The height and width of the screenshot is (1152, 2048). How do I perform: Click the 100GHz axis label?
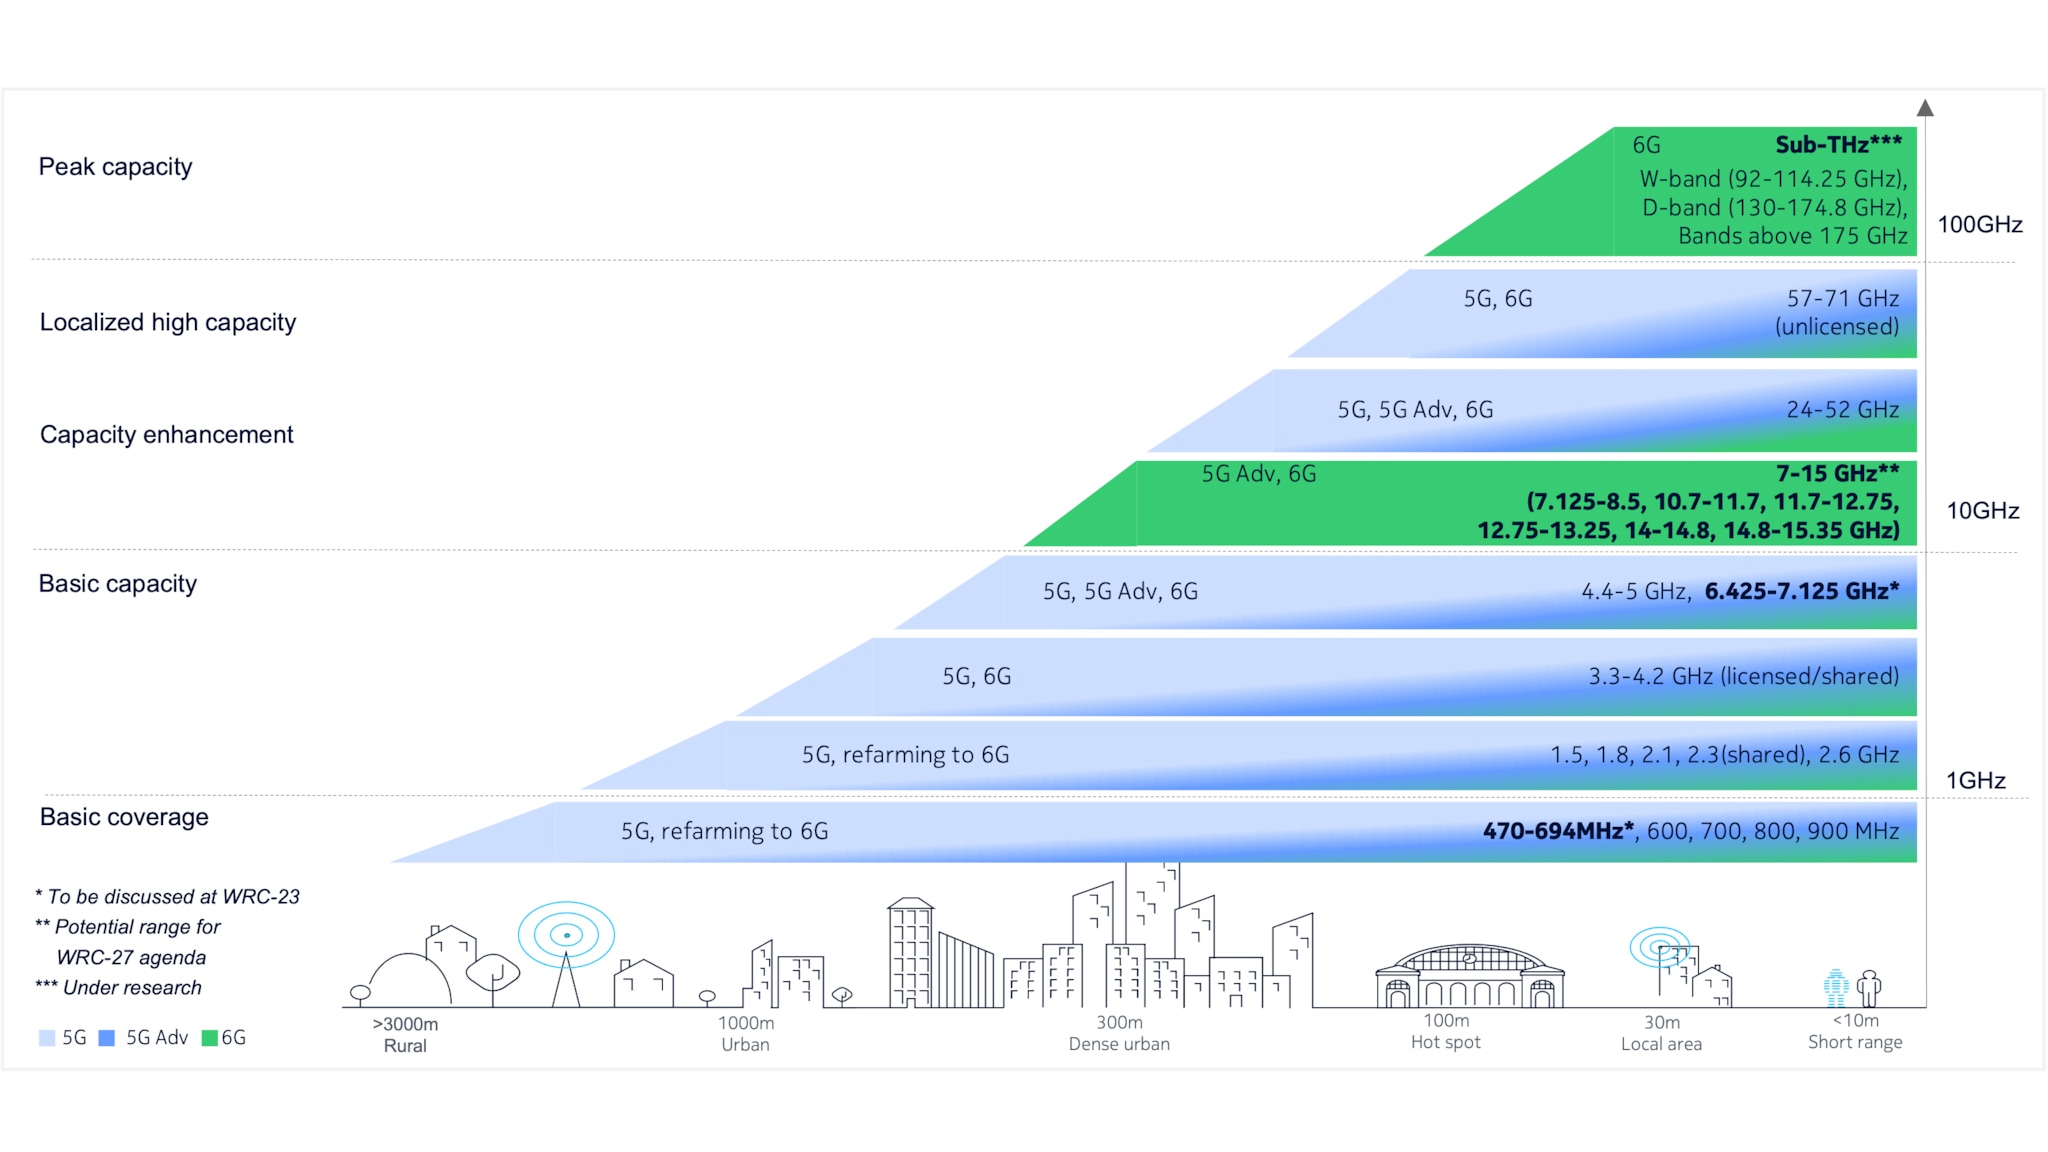click(1980, 224)
